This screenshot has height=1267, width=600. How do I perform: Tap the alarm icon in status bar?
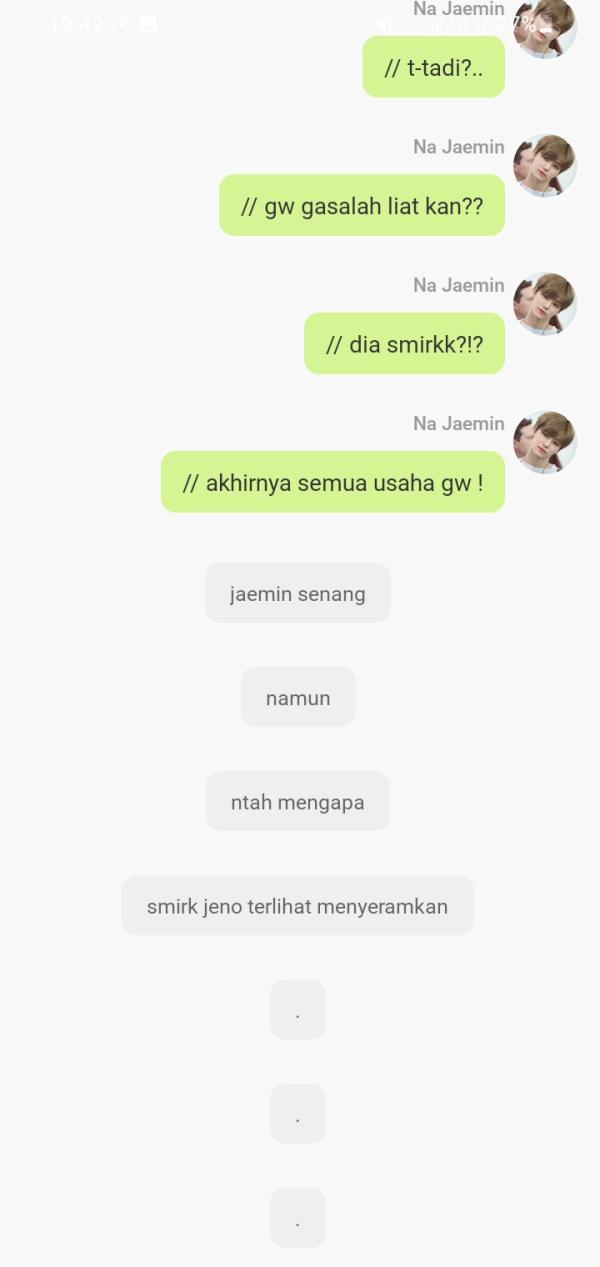tap(123, 25)
